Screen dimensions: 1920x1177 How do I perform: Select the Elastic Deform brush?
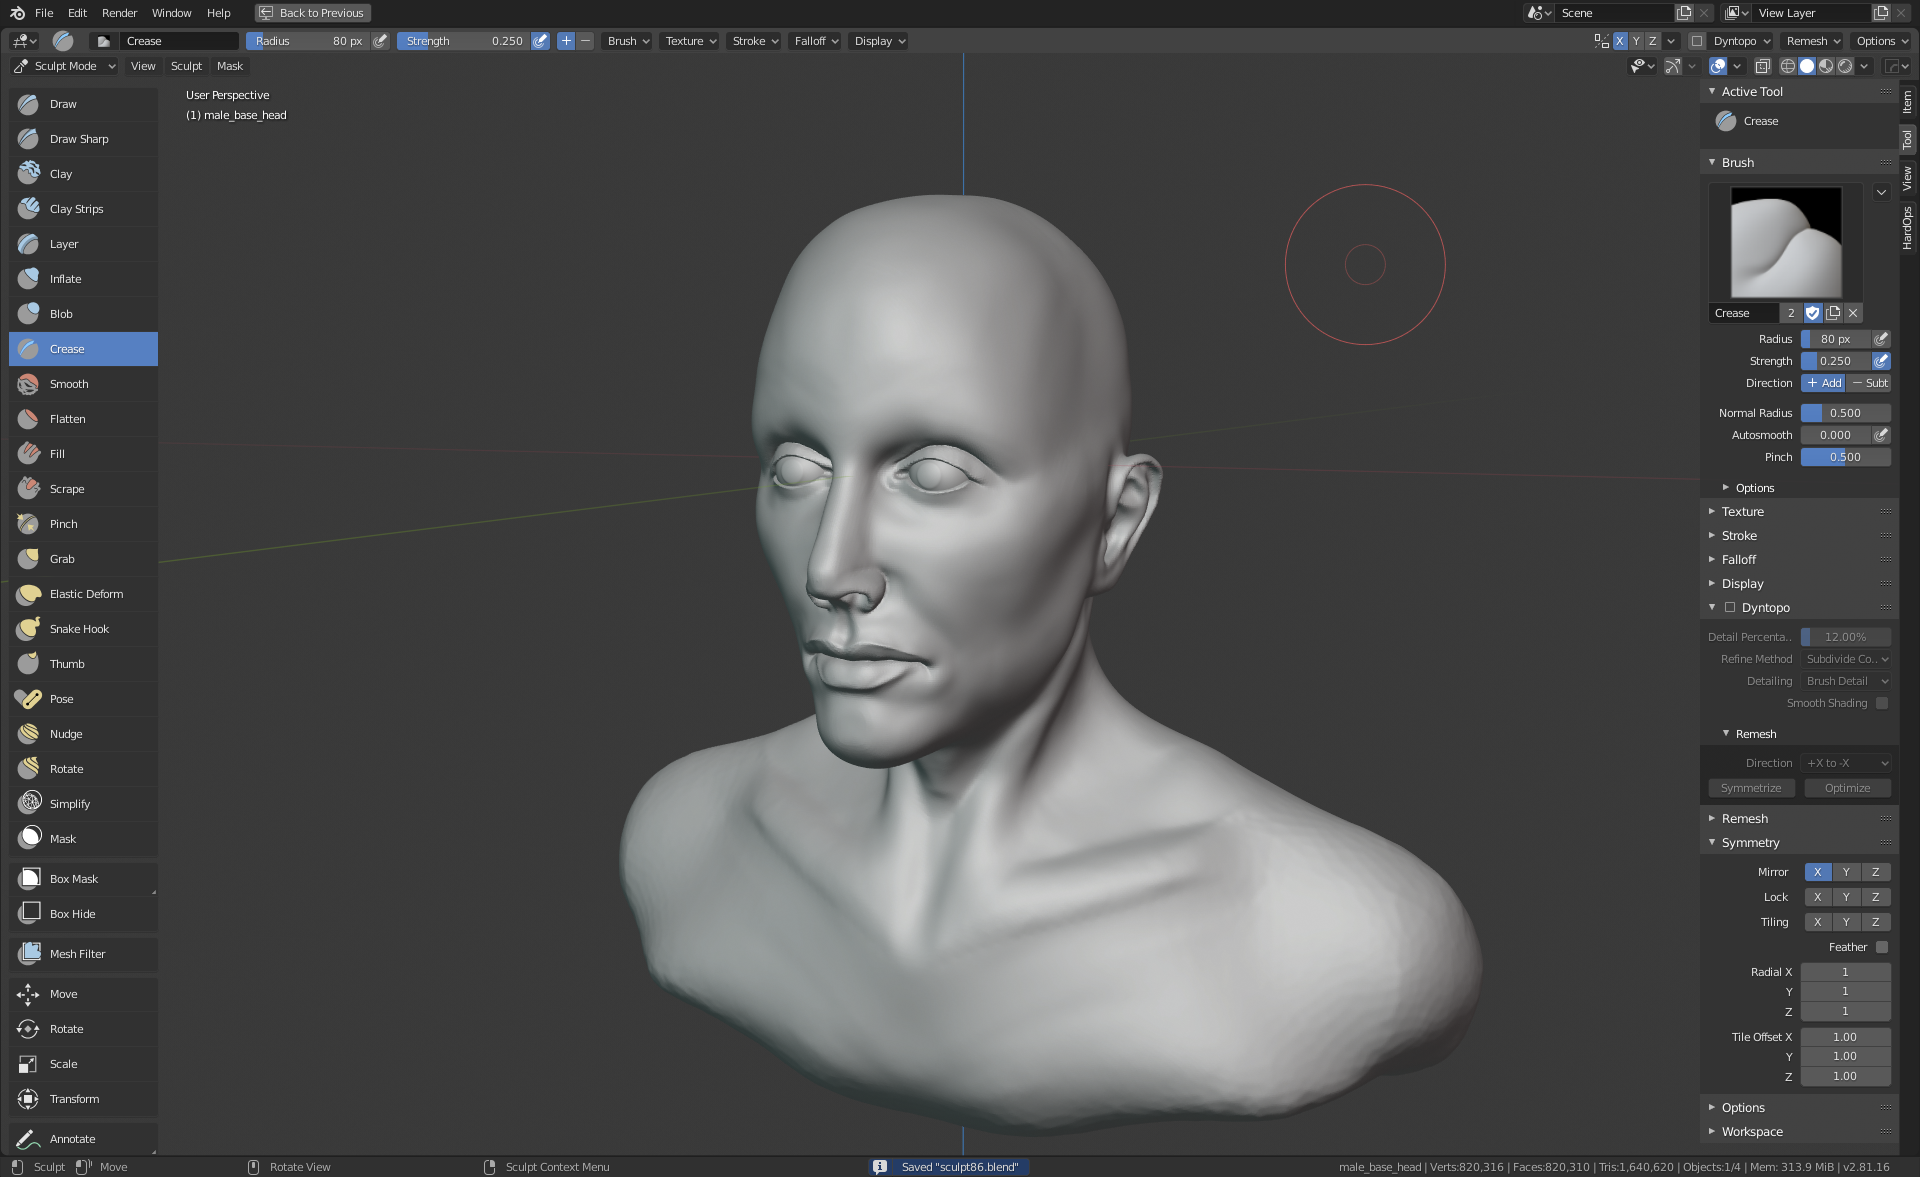tap(86, 594)
